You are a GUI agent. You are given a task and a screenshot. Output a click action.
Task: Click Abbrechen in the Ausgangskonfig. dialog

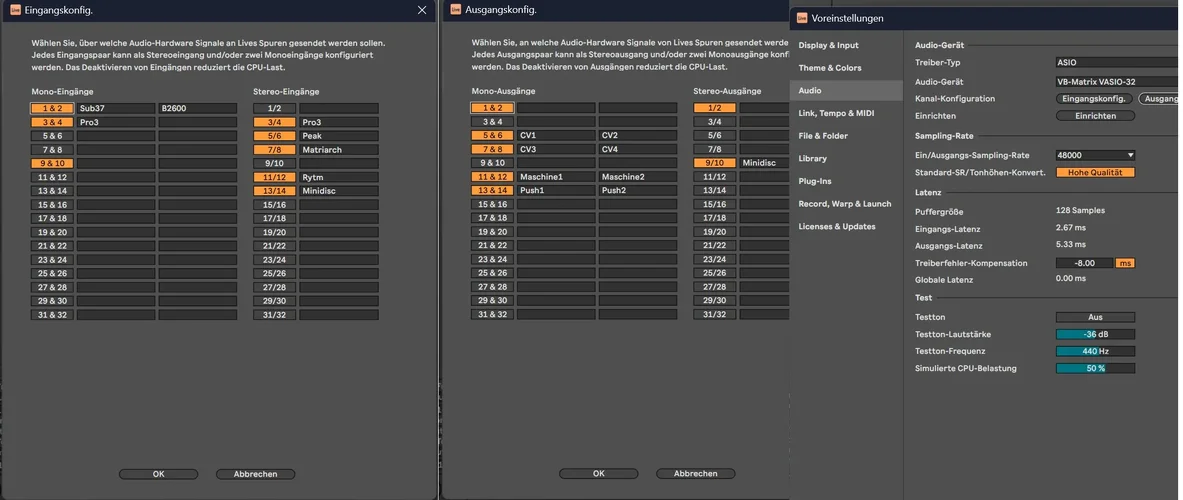point(696,474)
